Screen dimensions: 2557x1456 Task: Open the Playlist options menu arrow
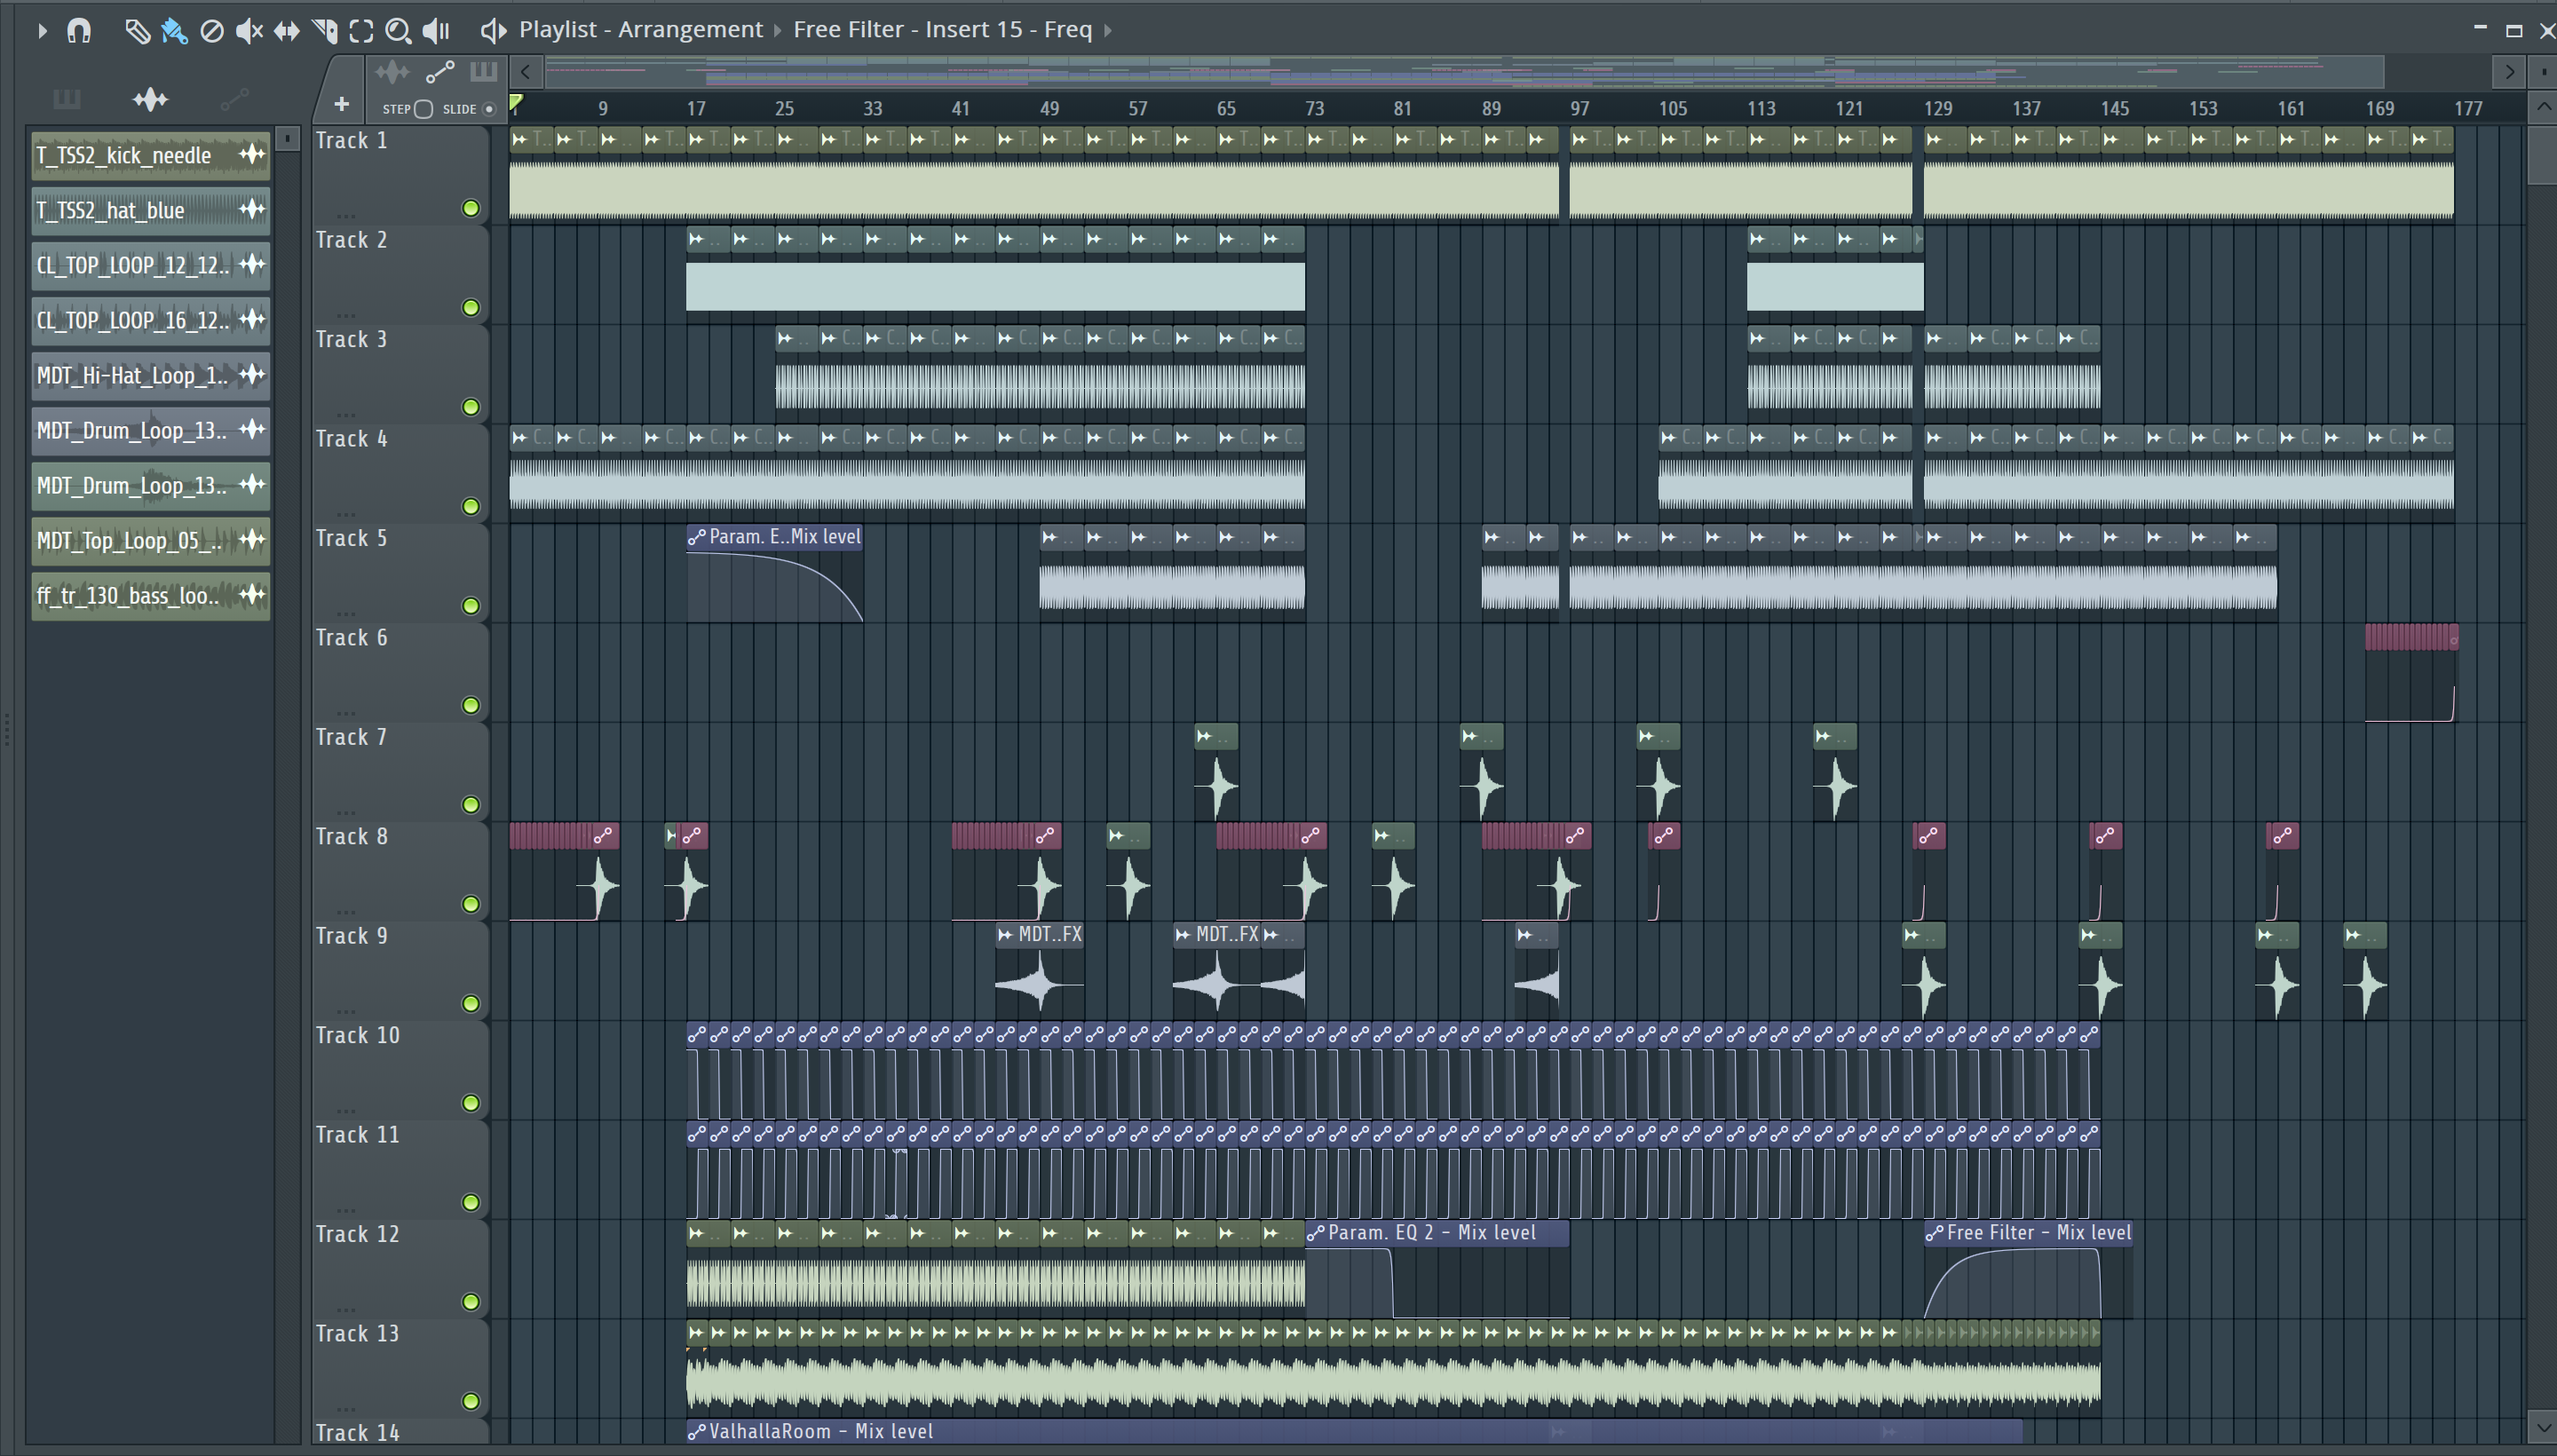[42, 31]
